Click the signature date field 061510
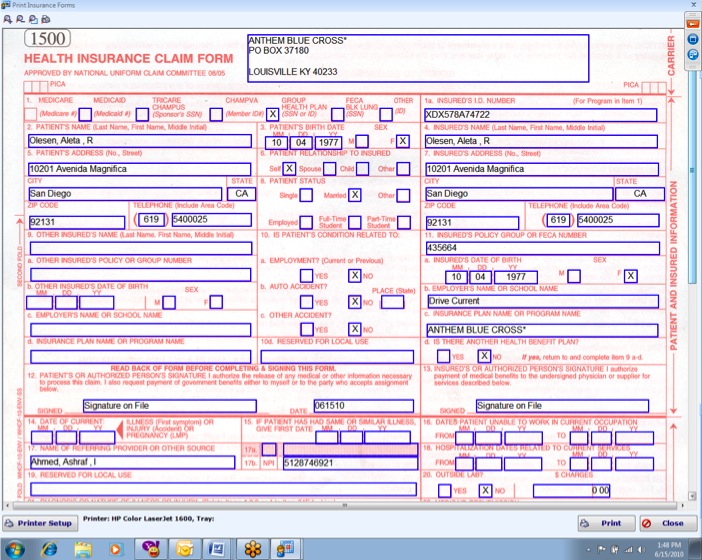 tap(364, 406)
